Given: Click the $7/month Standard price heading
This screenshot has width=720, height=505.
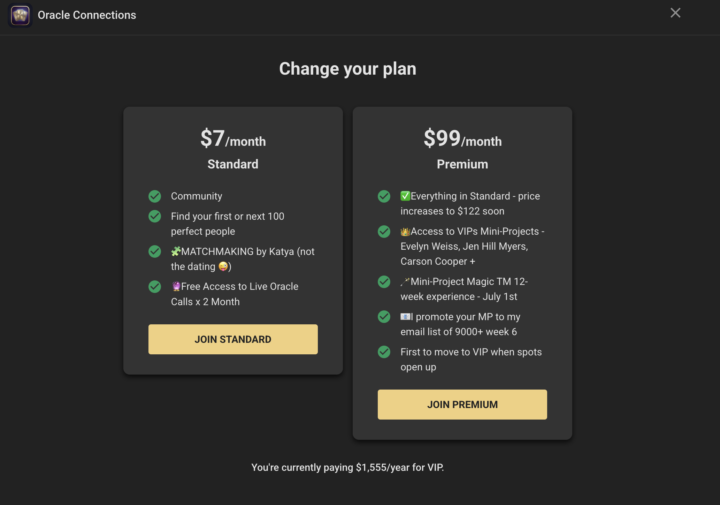Looking at the screenshot, I should click(233, 139).
